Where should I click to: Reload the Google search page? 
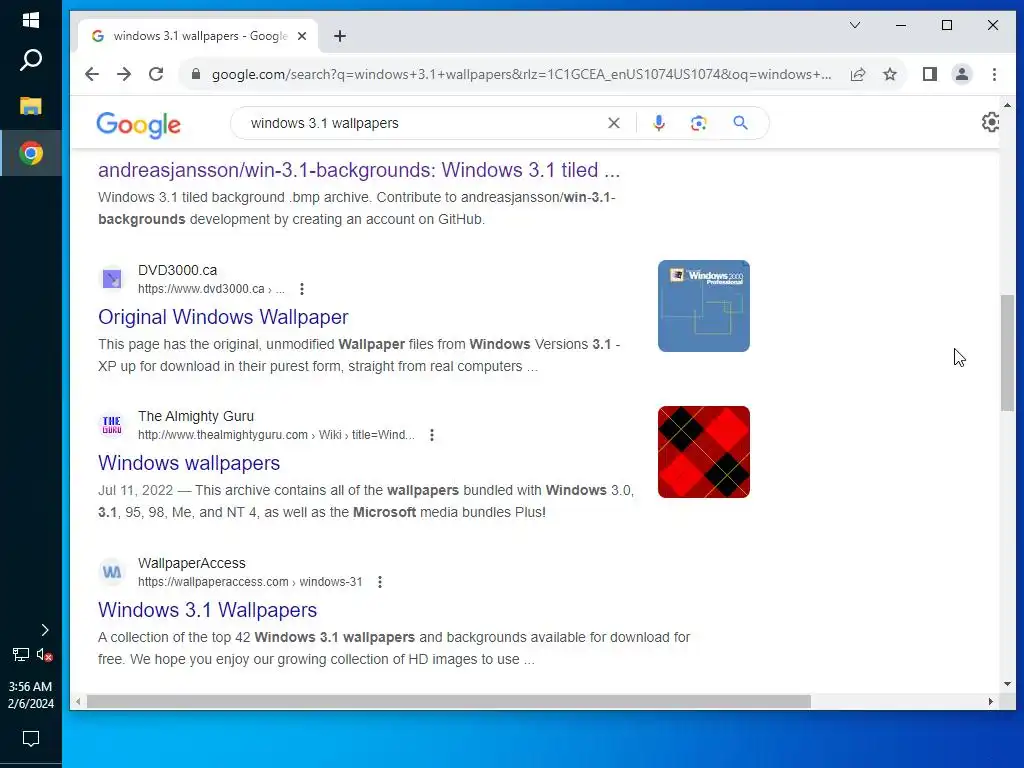point(155,74)
